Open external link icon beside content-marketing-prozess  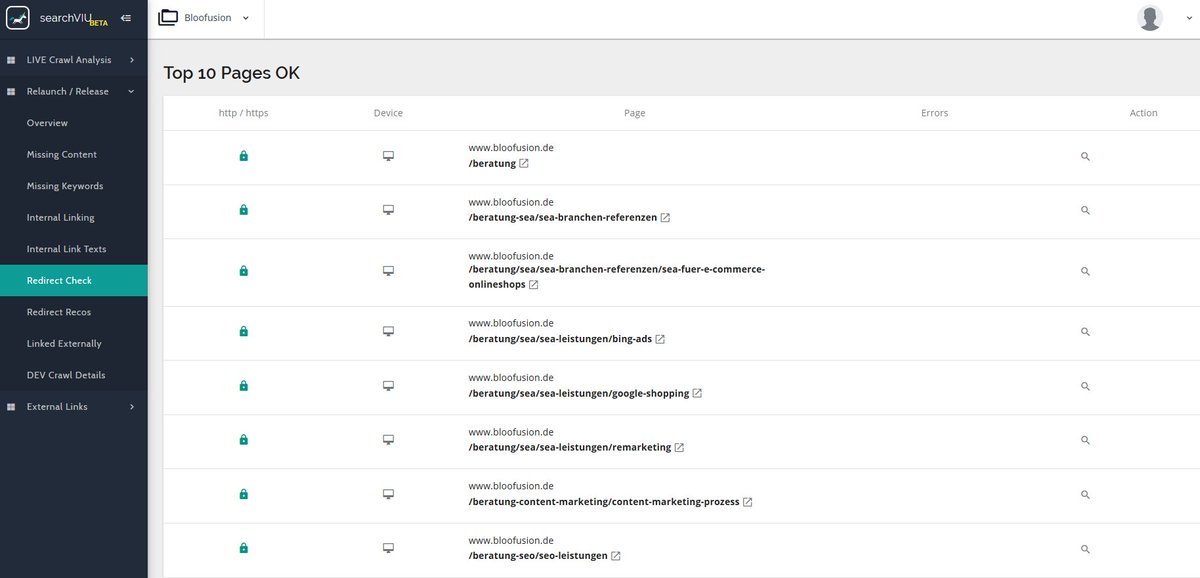(x=747, y=502)
